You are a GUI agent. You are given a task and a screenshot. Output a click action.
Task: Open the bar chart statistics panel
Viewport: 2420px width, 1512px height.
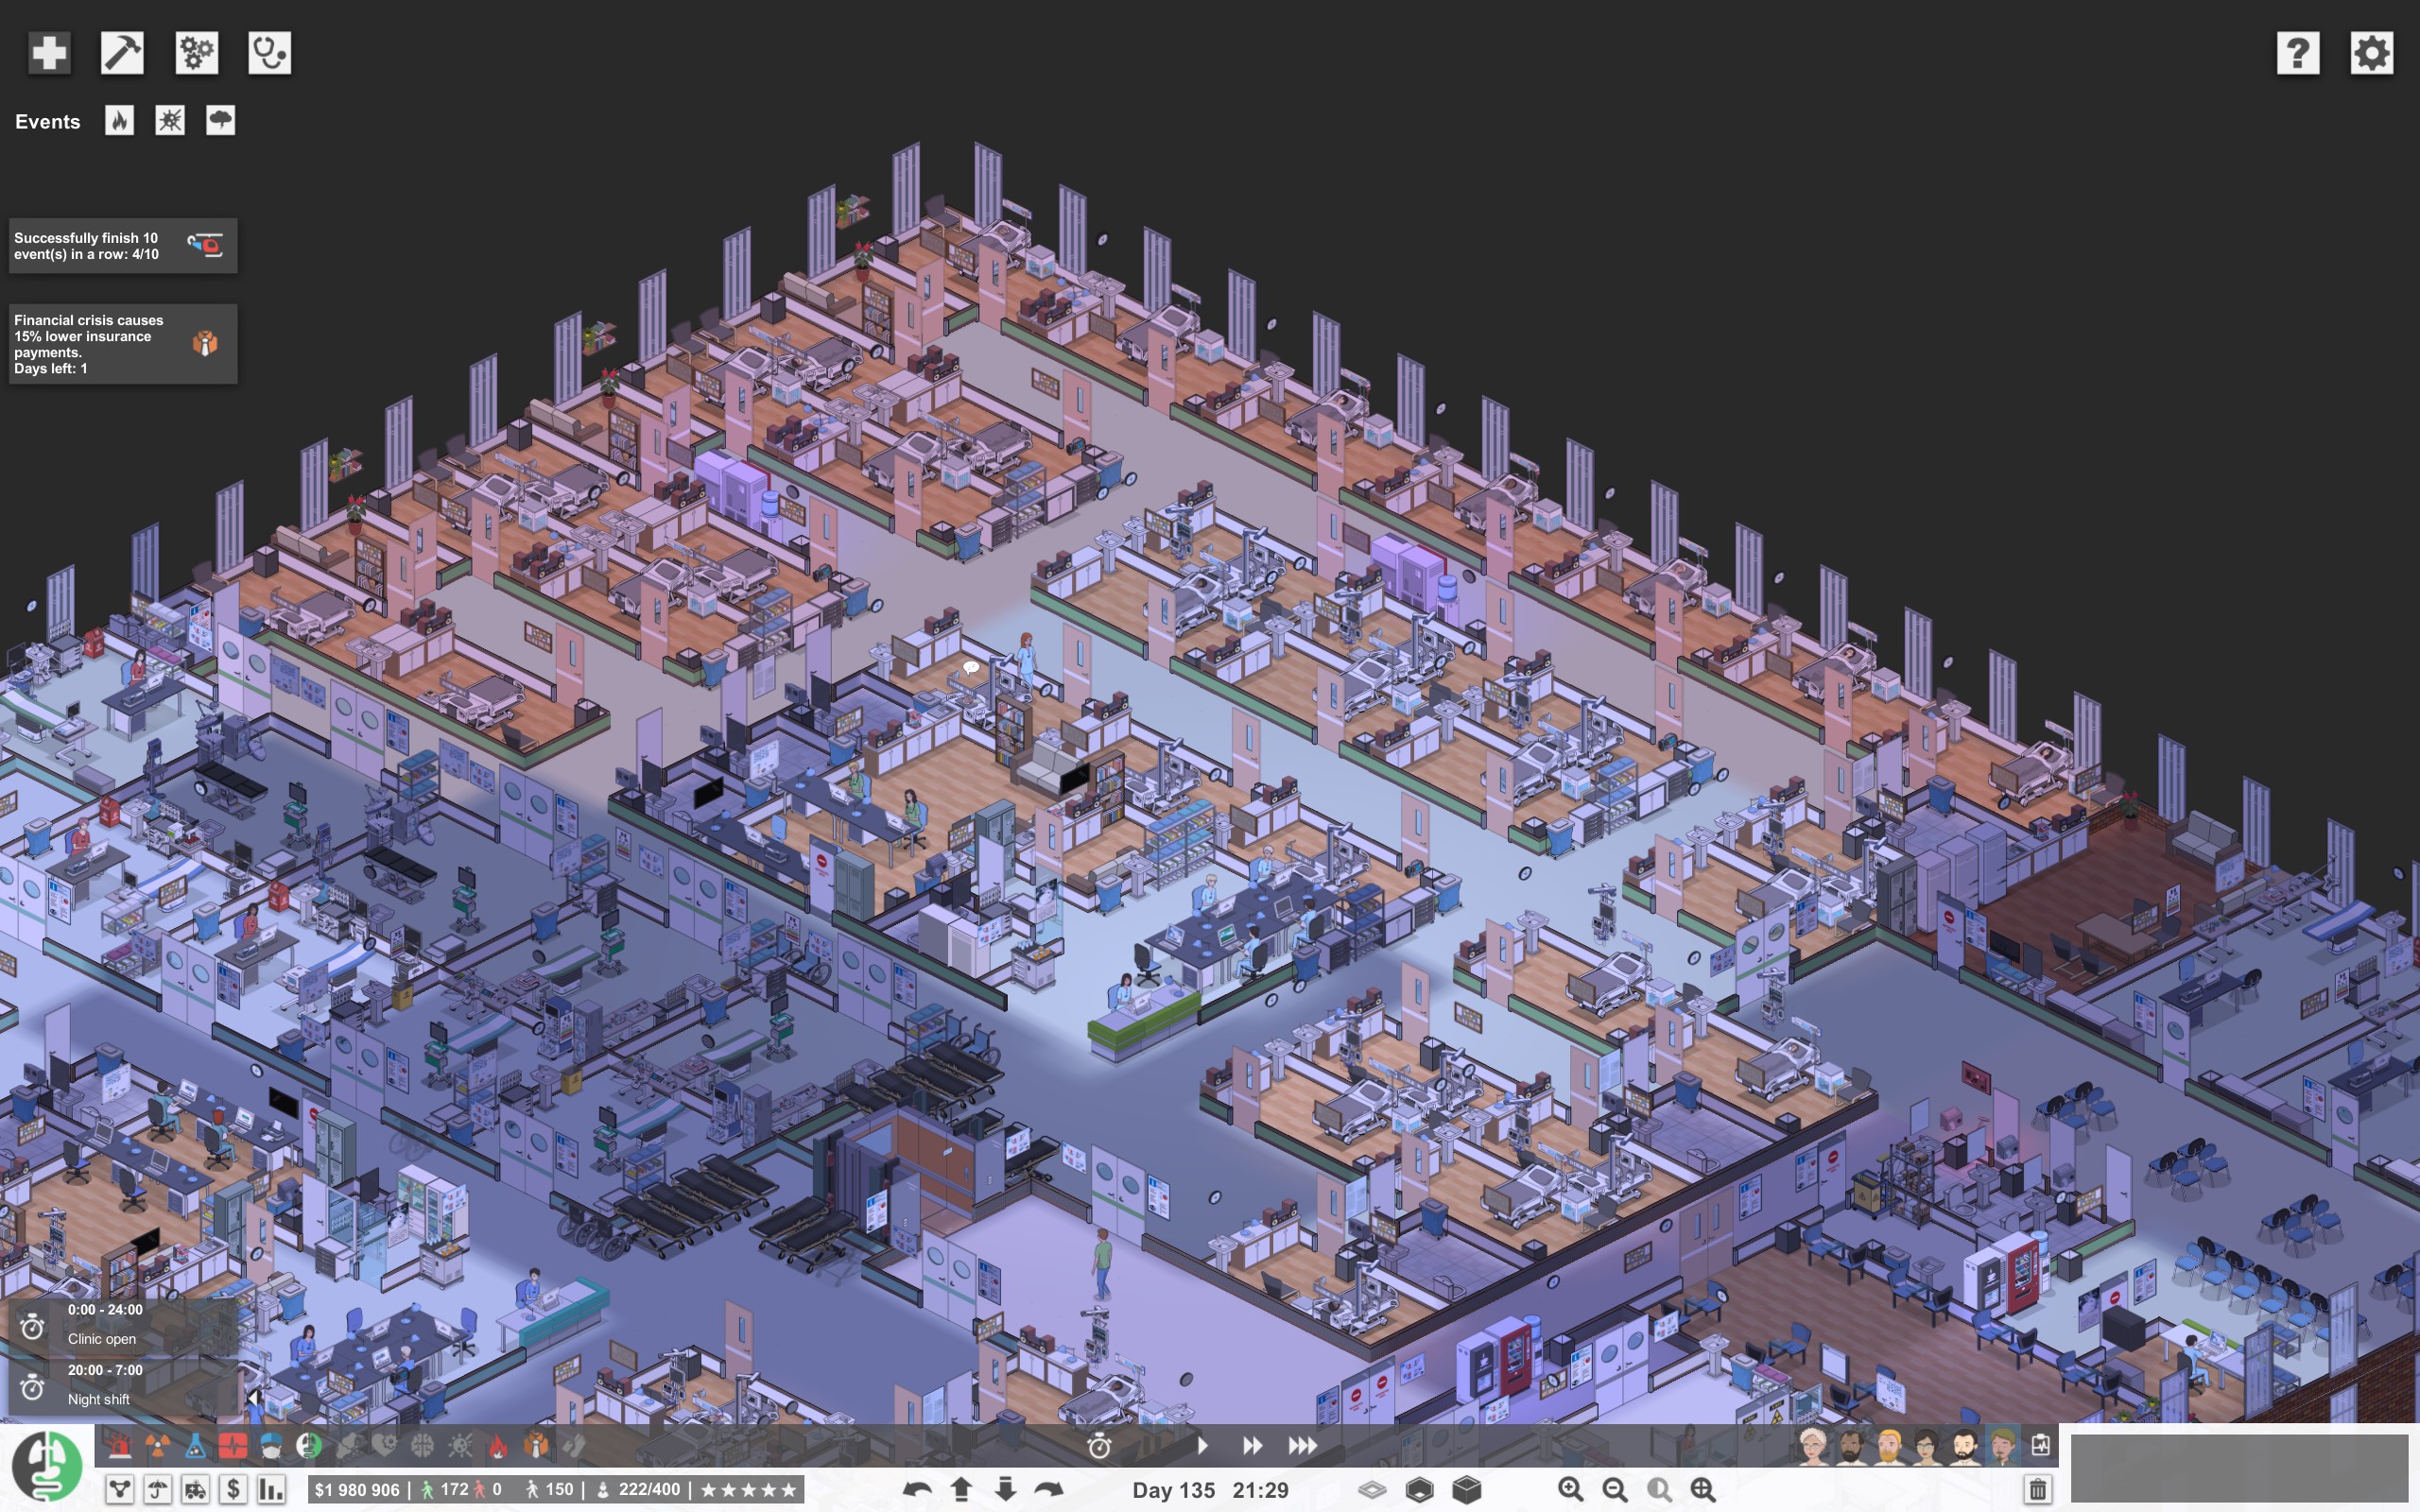[271, 1489]
